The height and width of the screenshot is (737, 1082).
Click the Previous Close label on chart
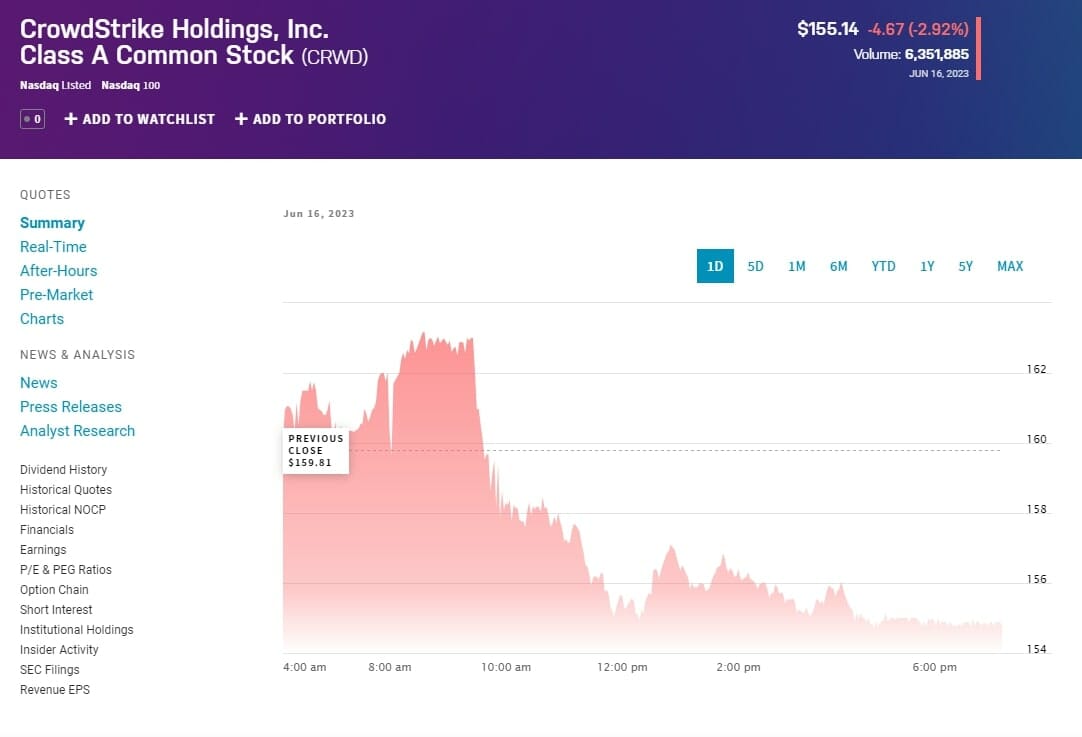click(x=316, y=450)
